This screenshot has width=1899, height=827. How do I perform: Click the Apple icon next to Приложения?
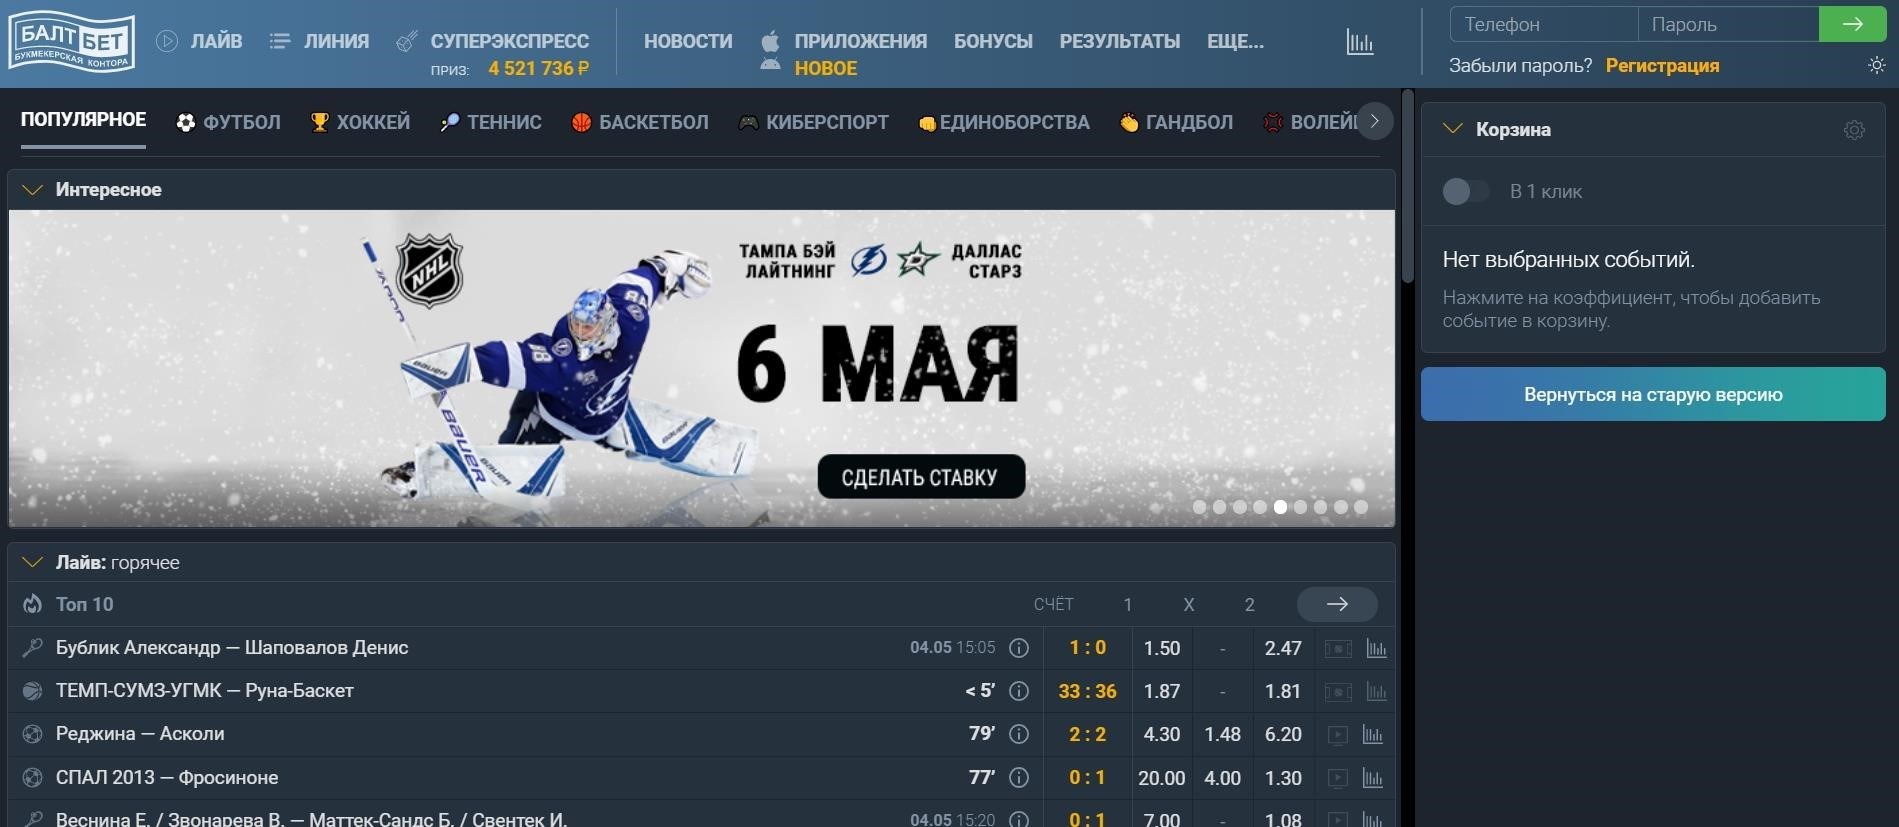(x=770, y=42)
